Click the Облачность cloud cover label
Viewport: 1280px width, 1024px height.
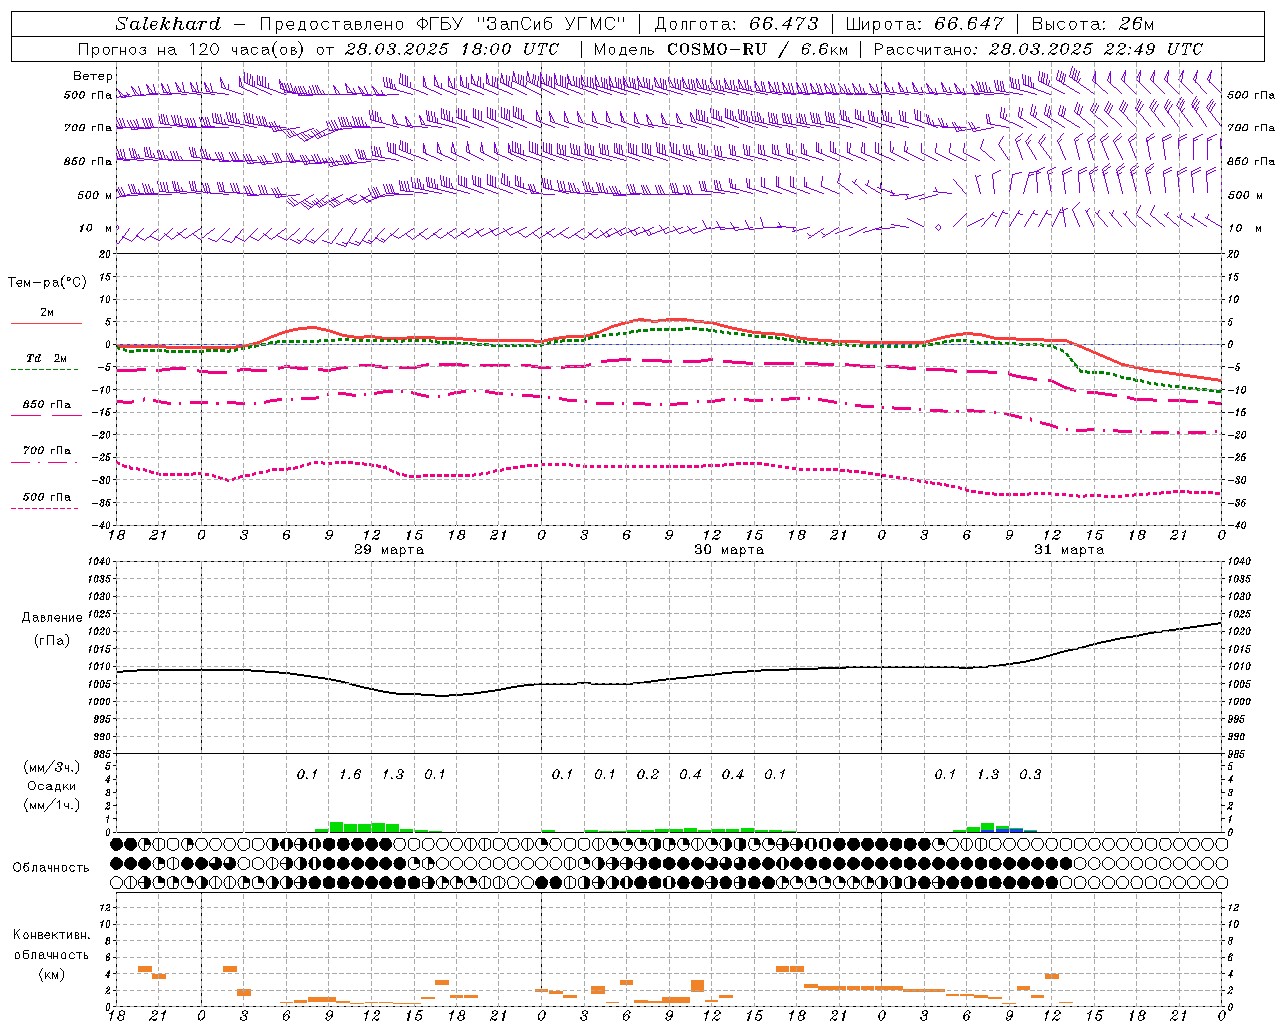51,868
